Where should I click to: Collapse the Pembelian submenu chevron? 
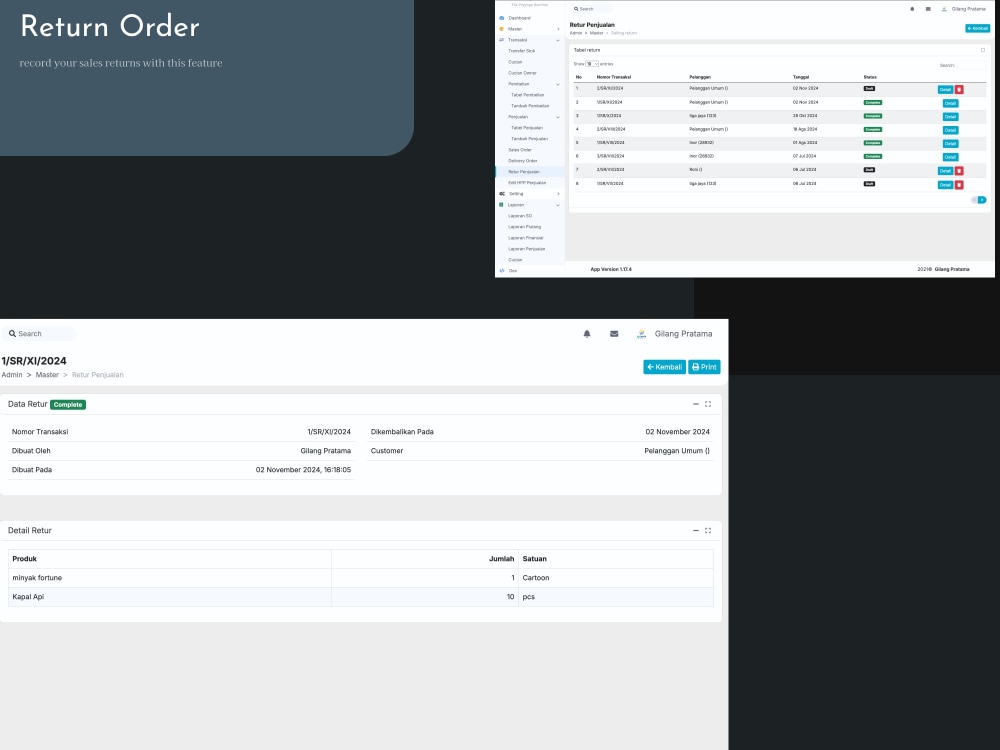[x=558, y=84]
